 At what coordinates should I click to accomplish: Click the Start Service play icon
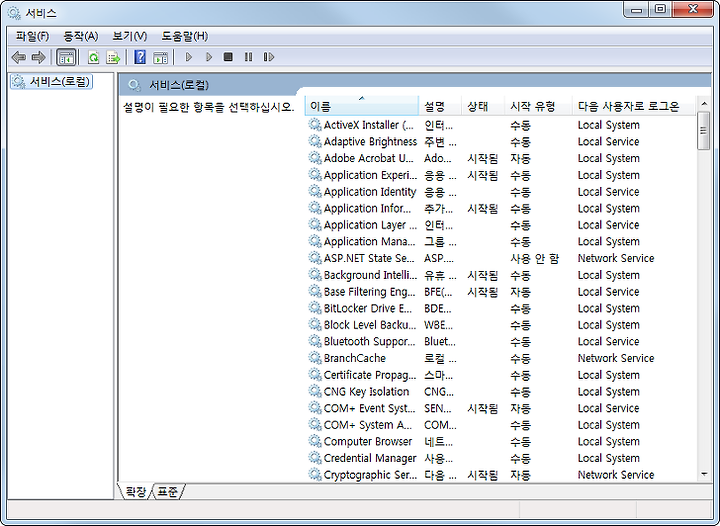[x=188, y=57]
